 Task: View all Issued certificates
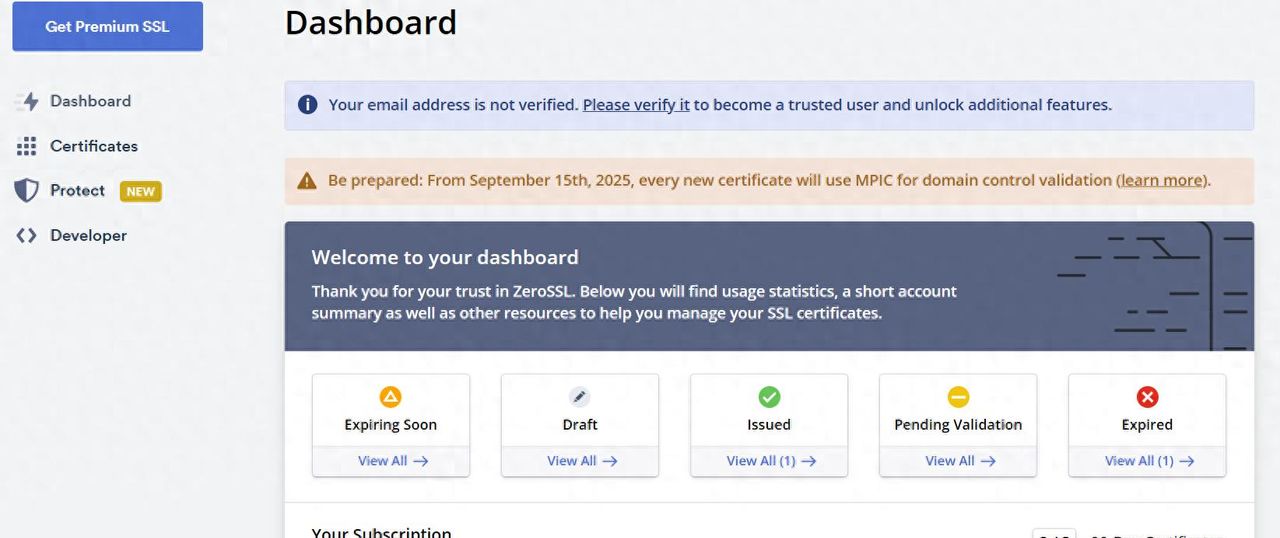click(x=770, y=461)
